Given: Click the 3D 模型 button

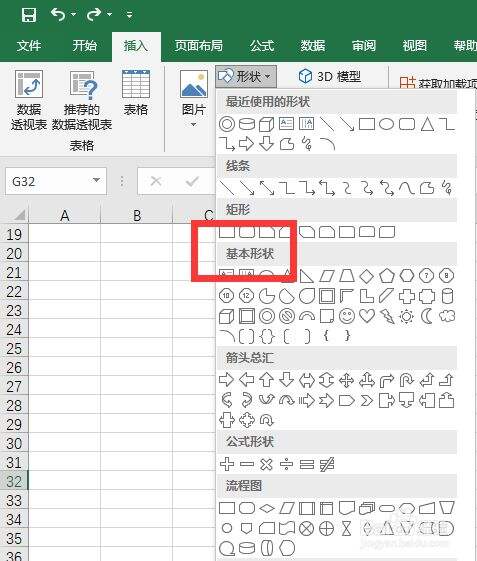Looking at the screenshot, I should [330, 76].
